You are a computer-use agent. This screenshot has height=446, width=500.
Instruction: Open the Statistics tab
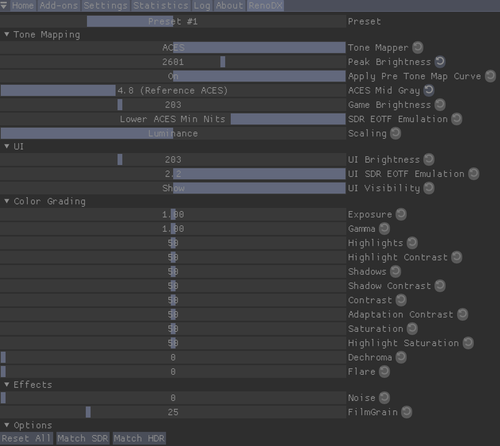coord(161,6)
